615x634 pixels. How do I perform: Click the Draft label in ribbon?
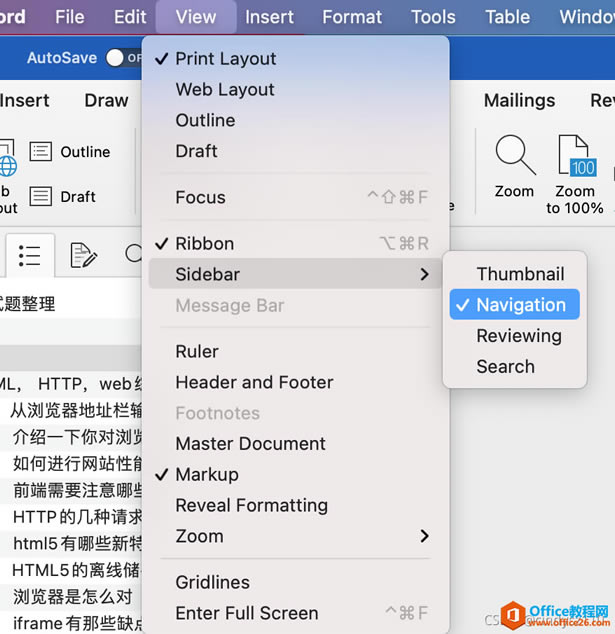pos(78,197)
